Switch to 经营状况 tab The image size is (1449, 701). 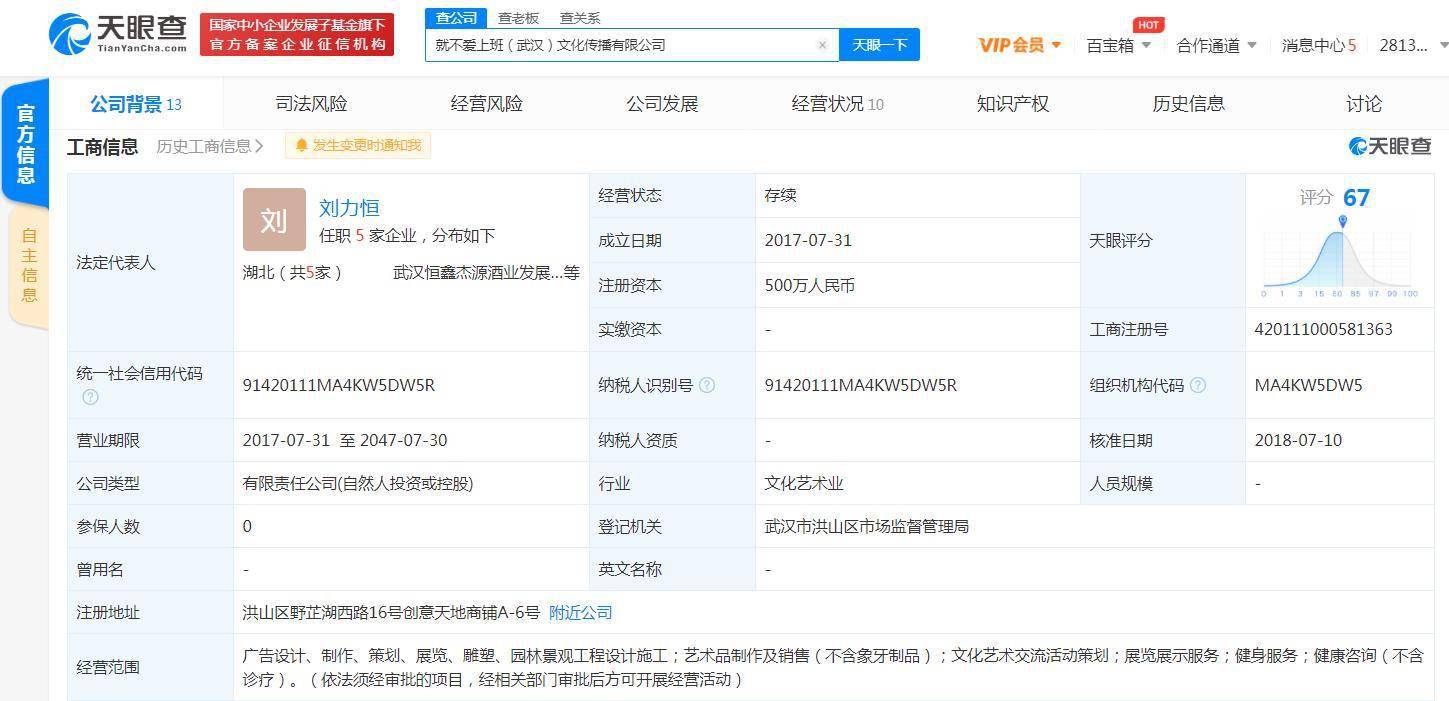(837, 104)
